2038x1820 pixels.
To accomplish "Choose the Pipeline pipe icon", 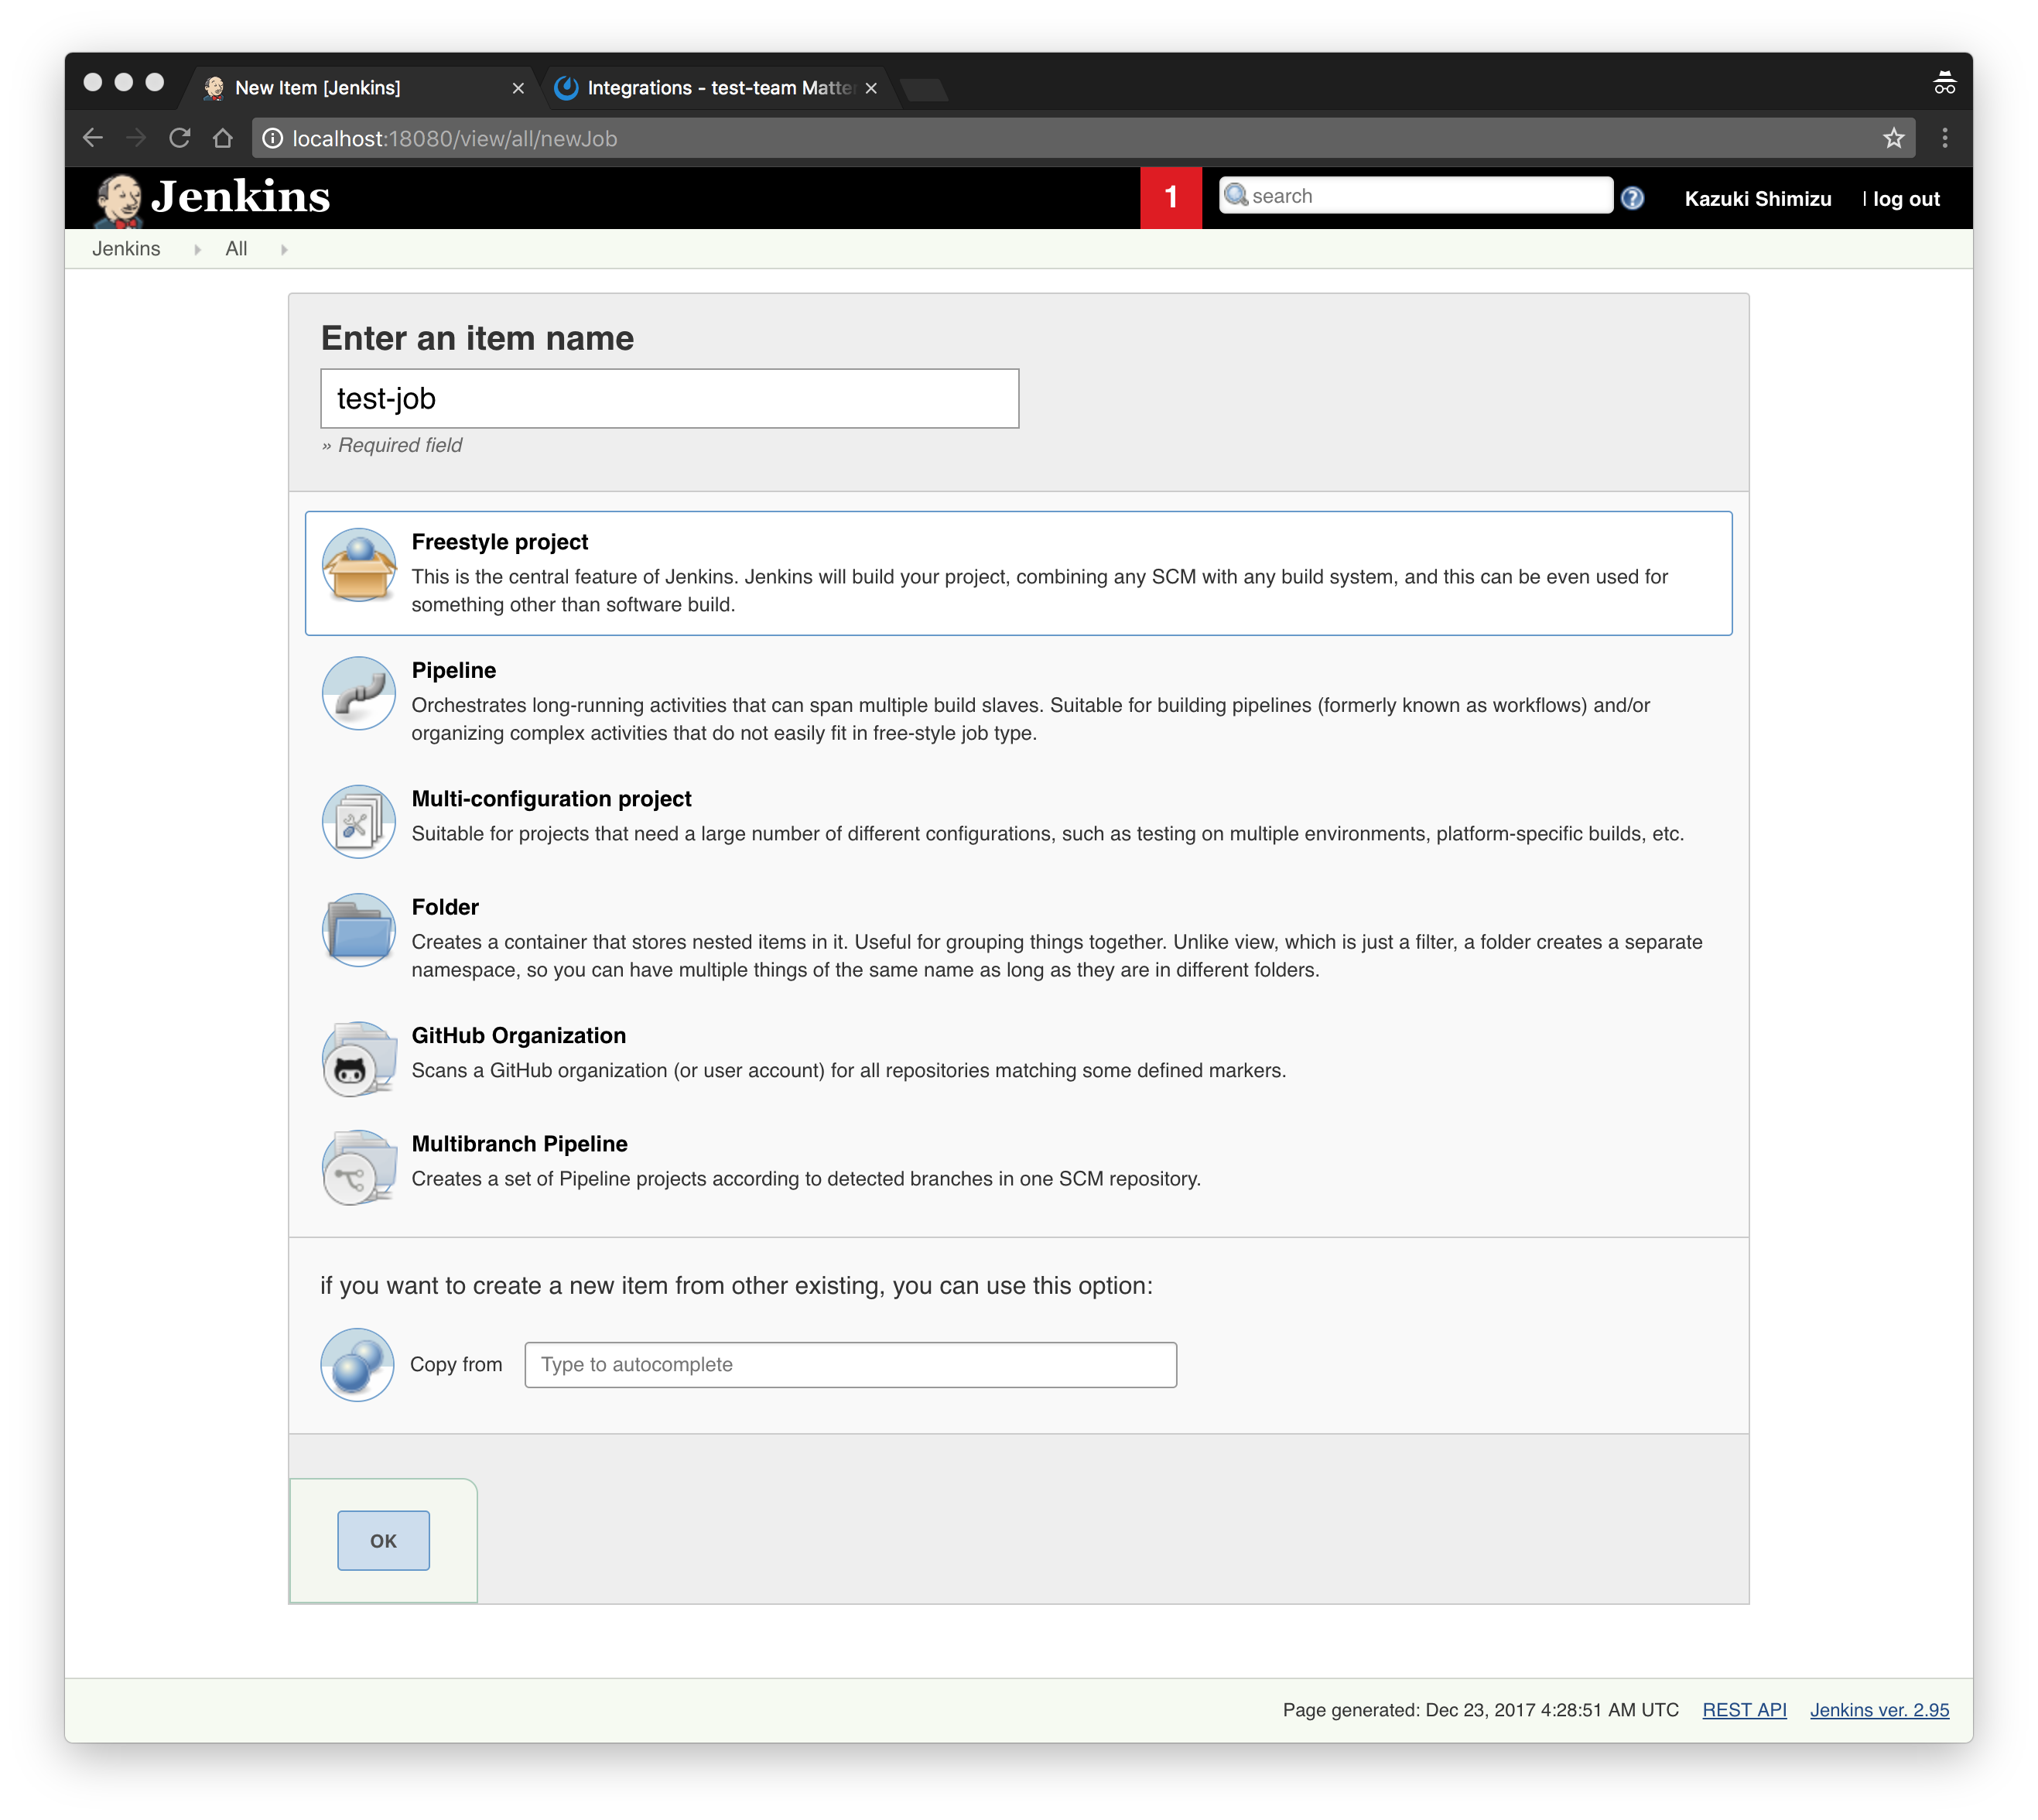I will [359, 693].
